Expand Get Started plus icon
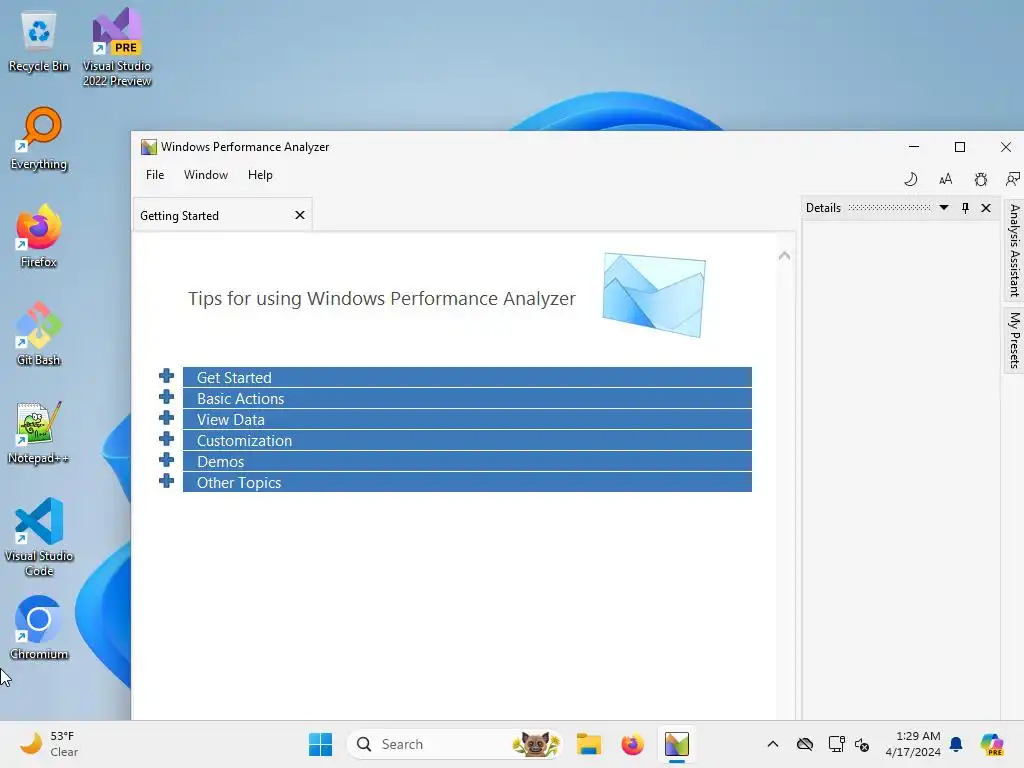The image size is (1024, 768). tap(167, 376)
